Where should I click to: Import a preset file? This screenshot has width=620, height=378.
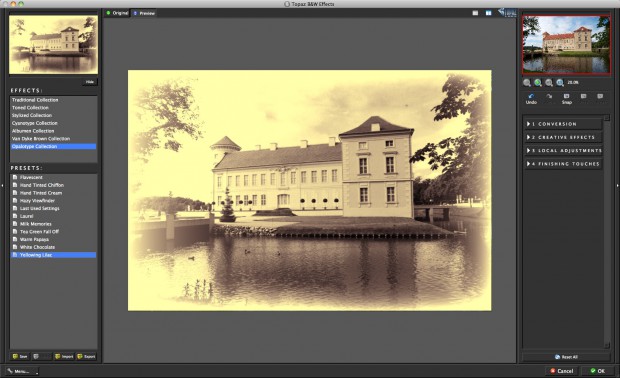click(x=64, y=356)
